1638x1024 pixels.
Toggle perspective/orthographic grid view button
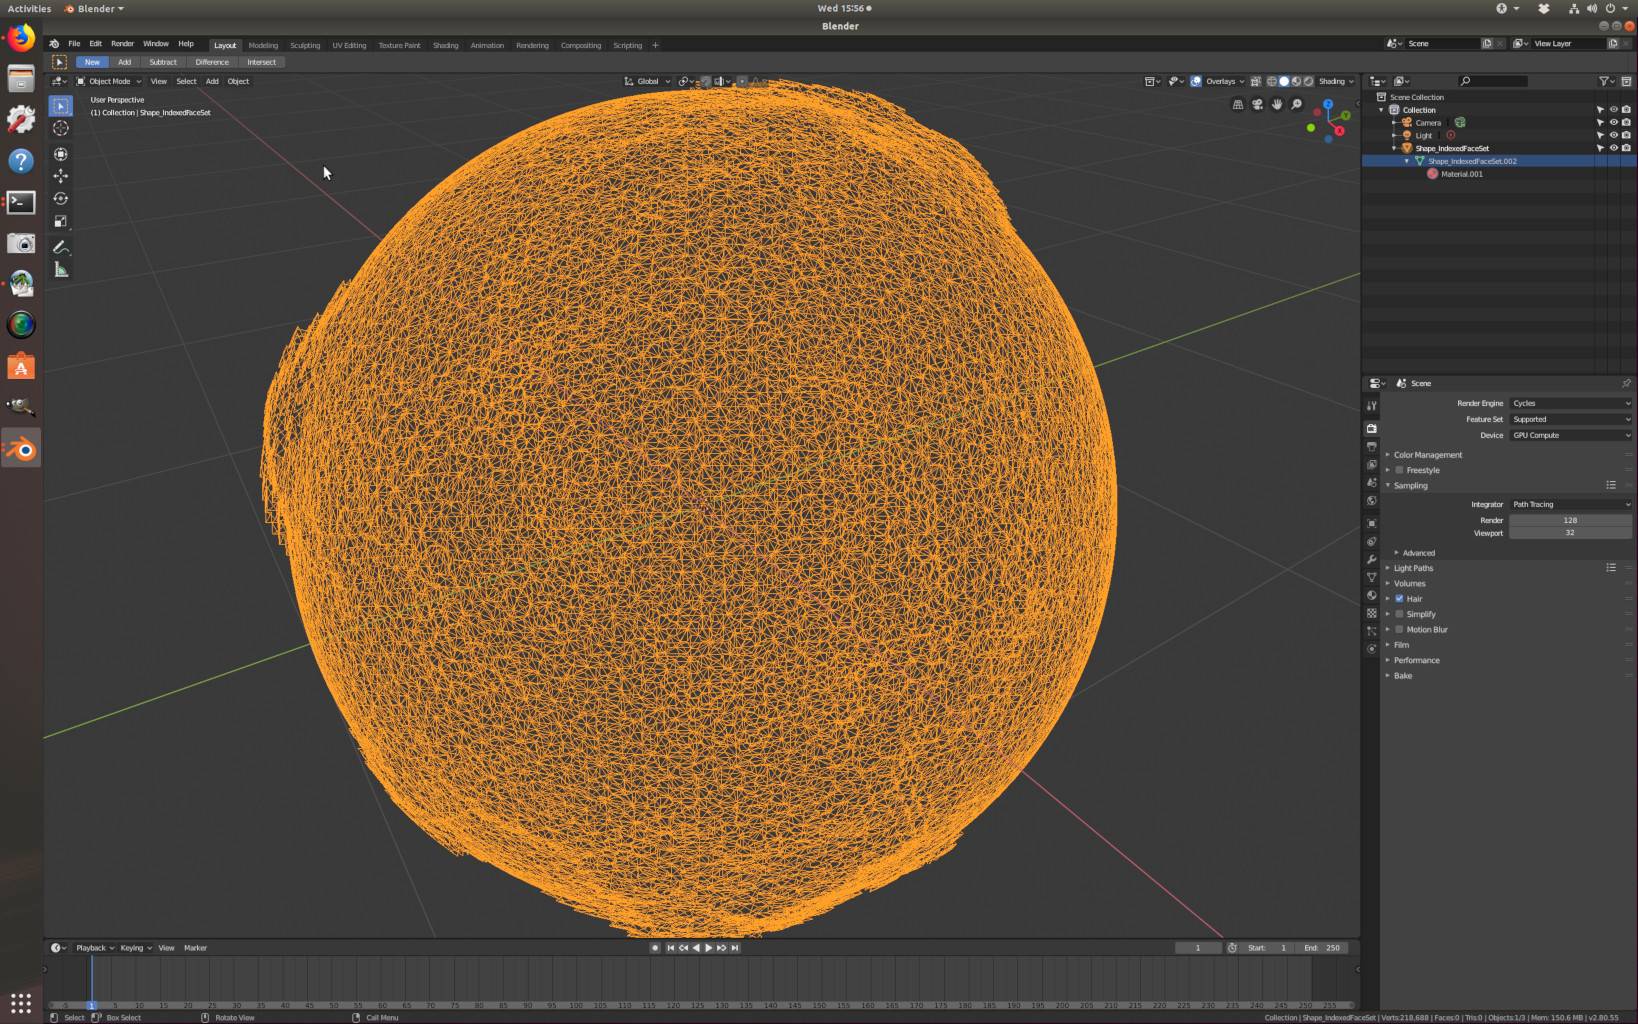tap(1238, 104)
